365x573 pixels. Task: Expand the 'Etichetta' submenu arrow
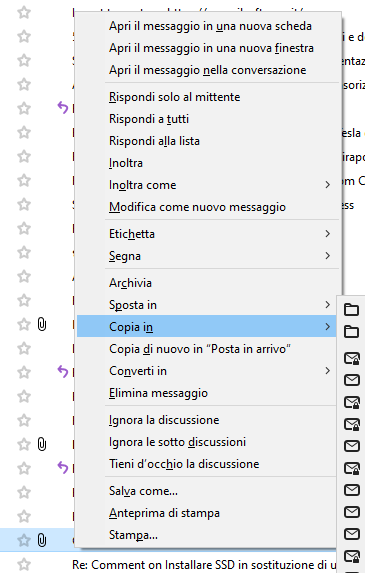[x=328, y=234]
